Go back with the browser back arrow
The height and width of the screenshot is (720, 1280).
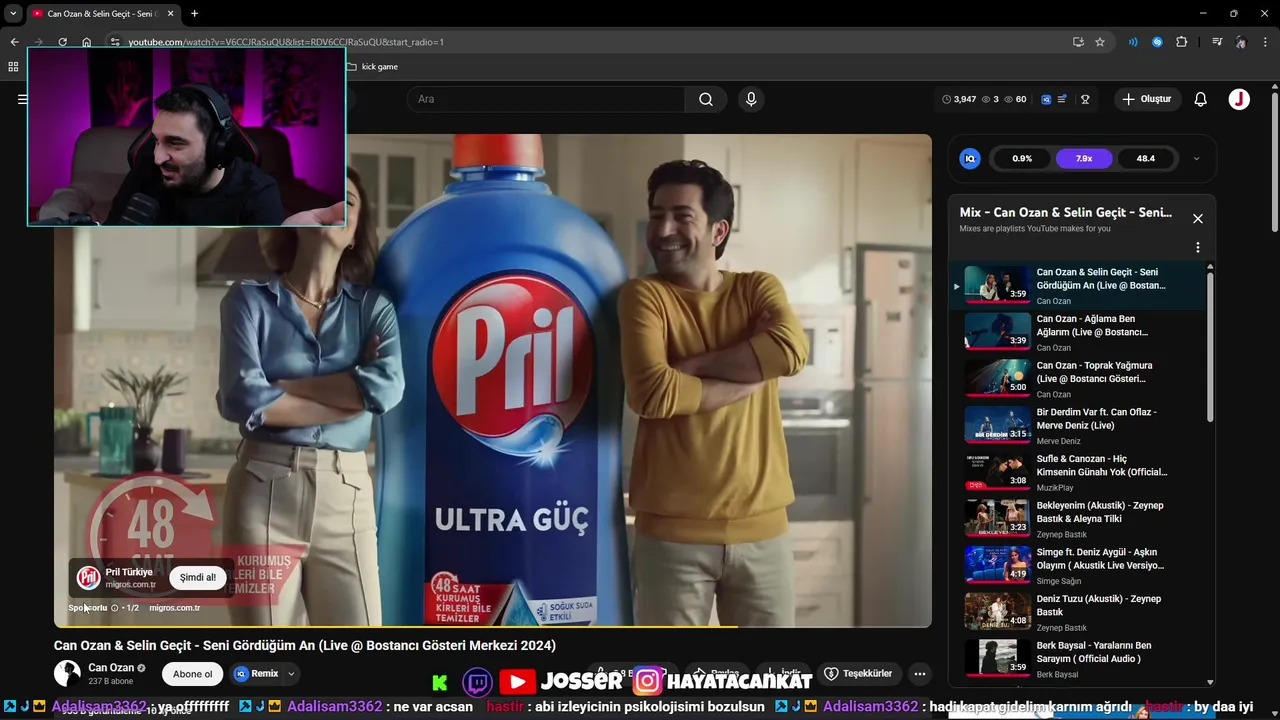click(14, 42)
